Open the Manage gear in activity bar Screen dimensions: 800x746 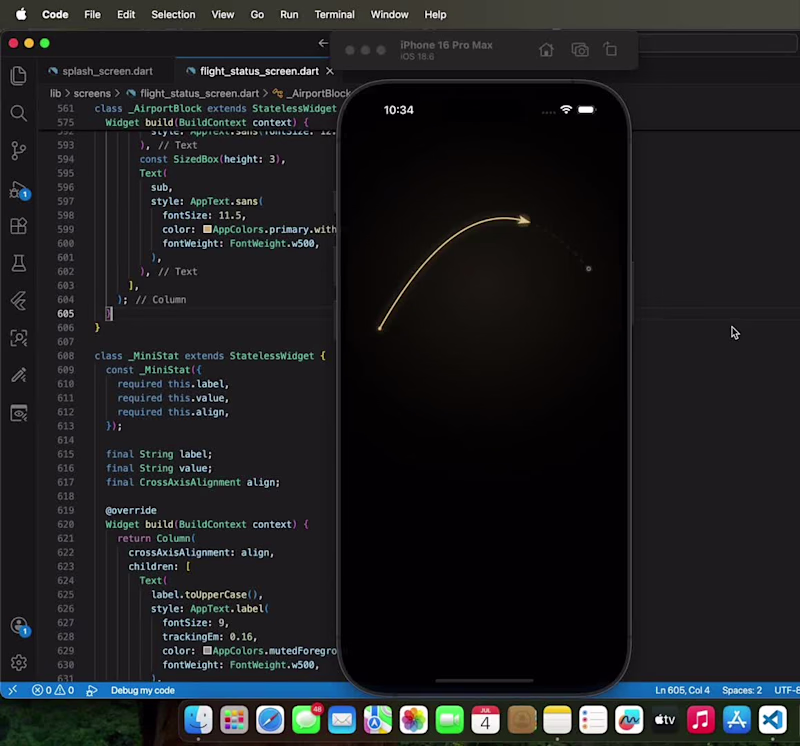[x=19, y=662]
